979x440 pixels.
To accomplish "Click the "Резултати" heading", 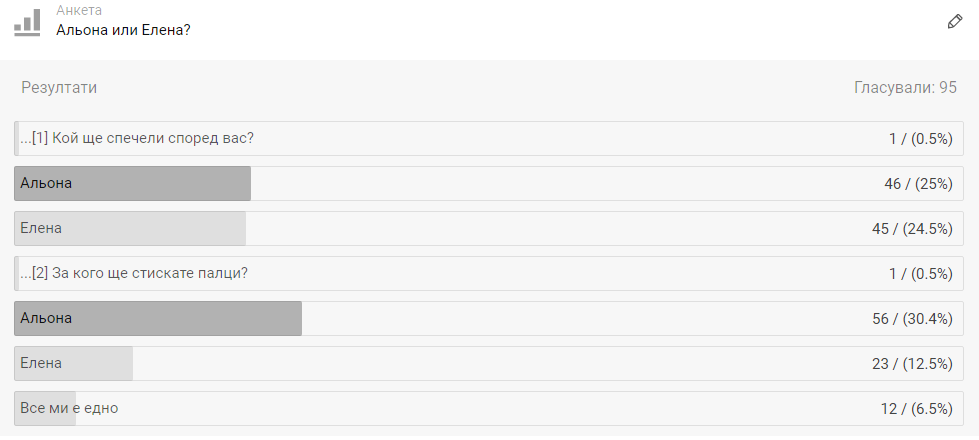I will 59,88.
